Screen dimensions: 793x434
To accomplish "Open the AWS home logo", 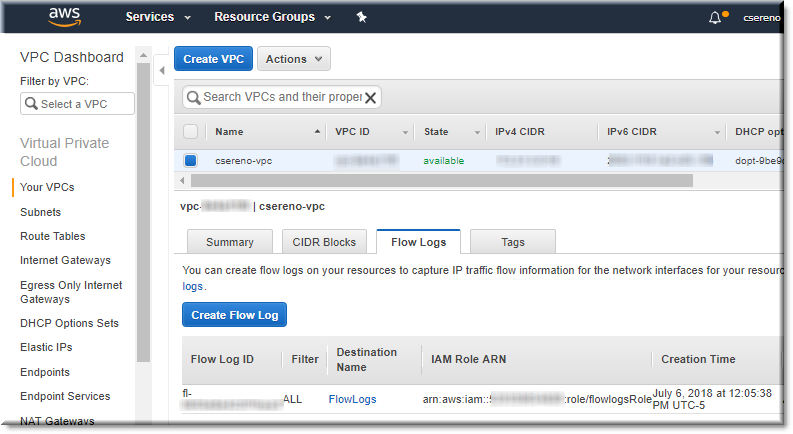I will (64, 17).
